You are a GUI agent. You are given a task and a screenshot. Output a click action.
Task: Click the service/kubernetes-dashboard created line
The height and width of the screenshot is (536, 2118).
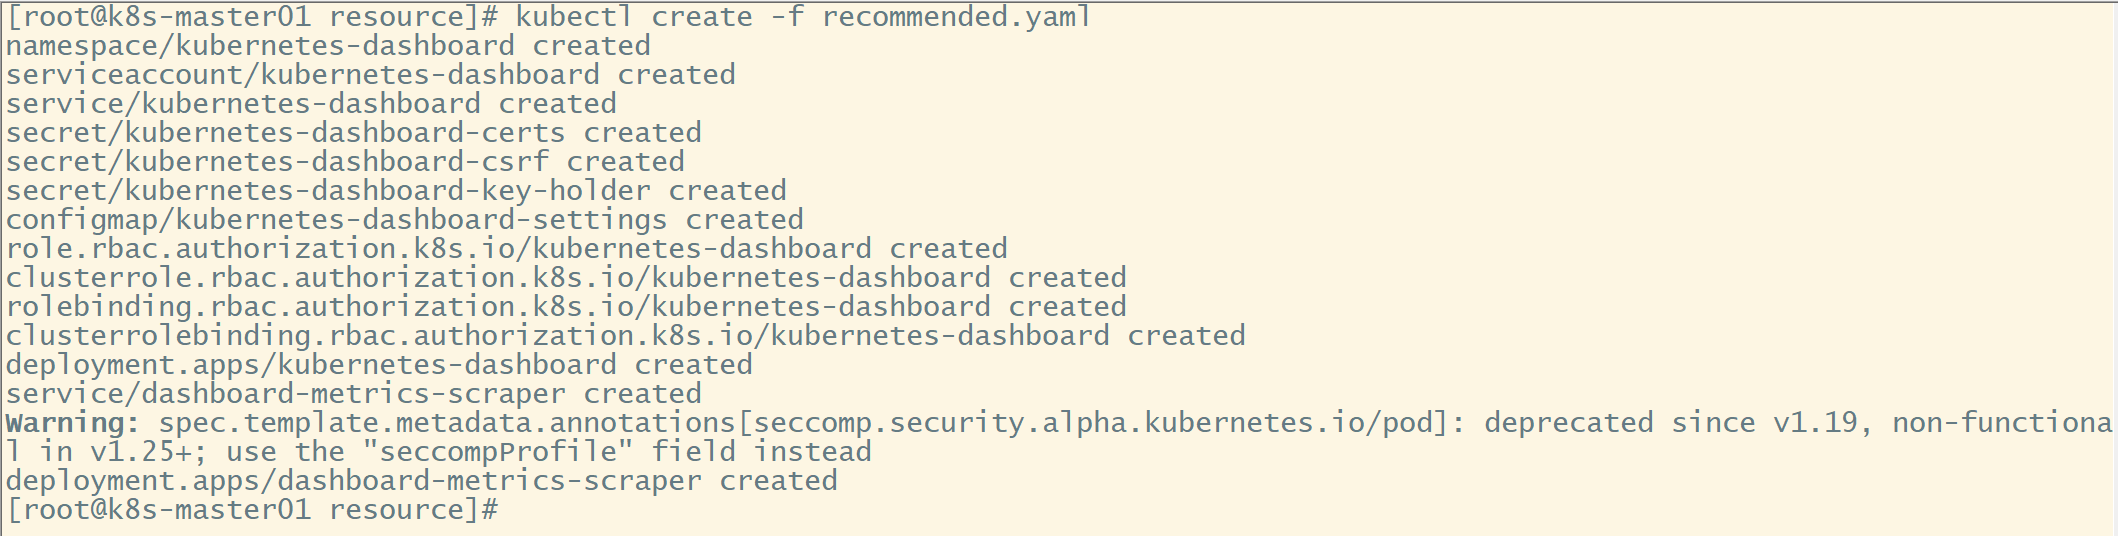(x=311, y=105)
